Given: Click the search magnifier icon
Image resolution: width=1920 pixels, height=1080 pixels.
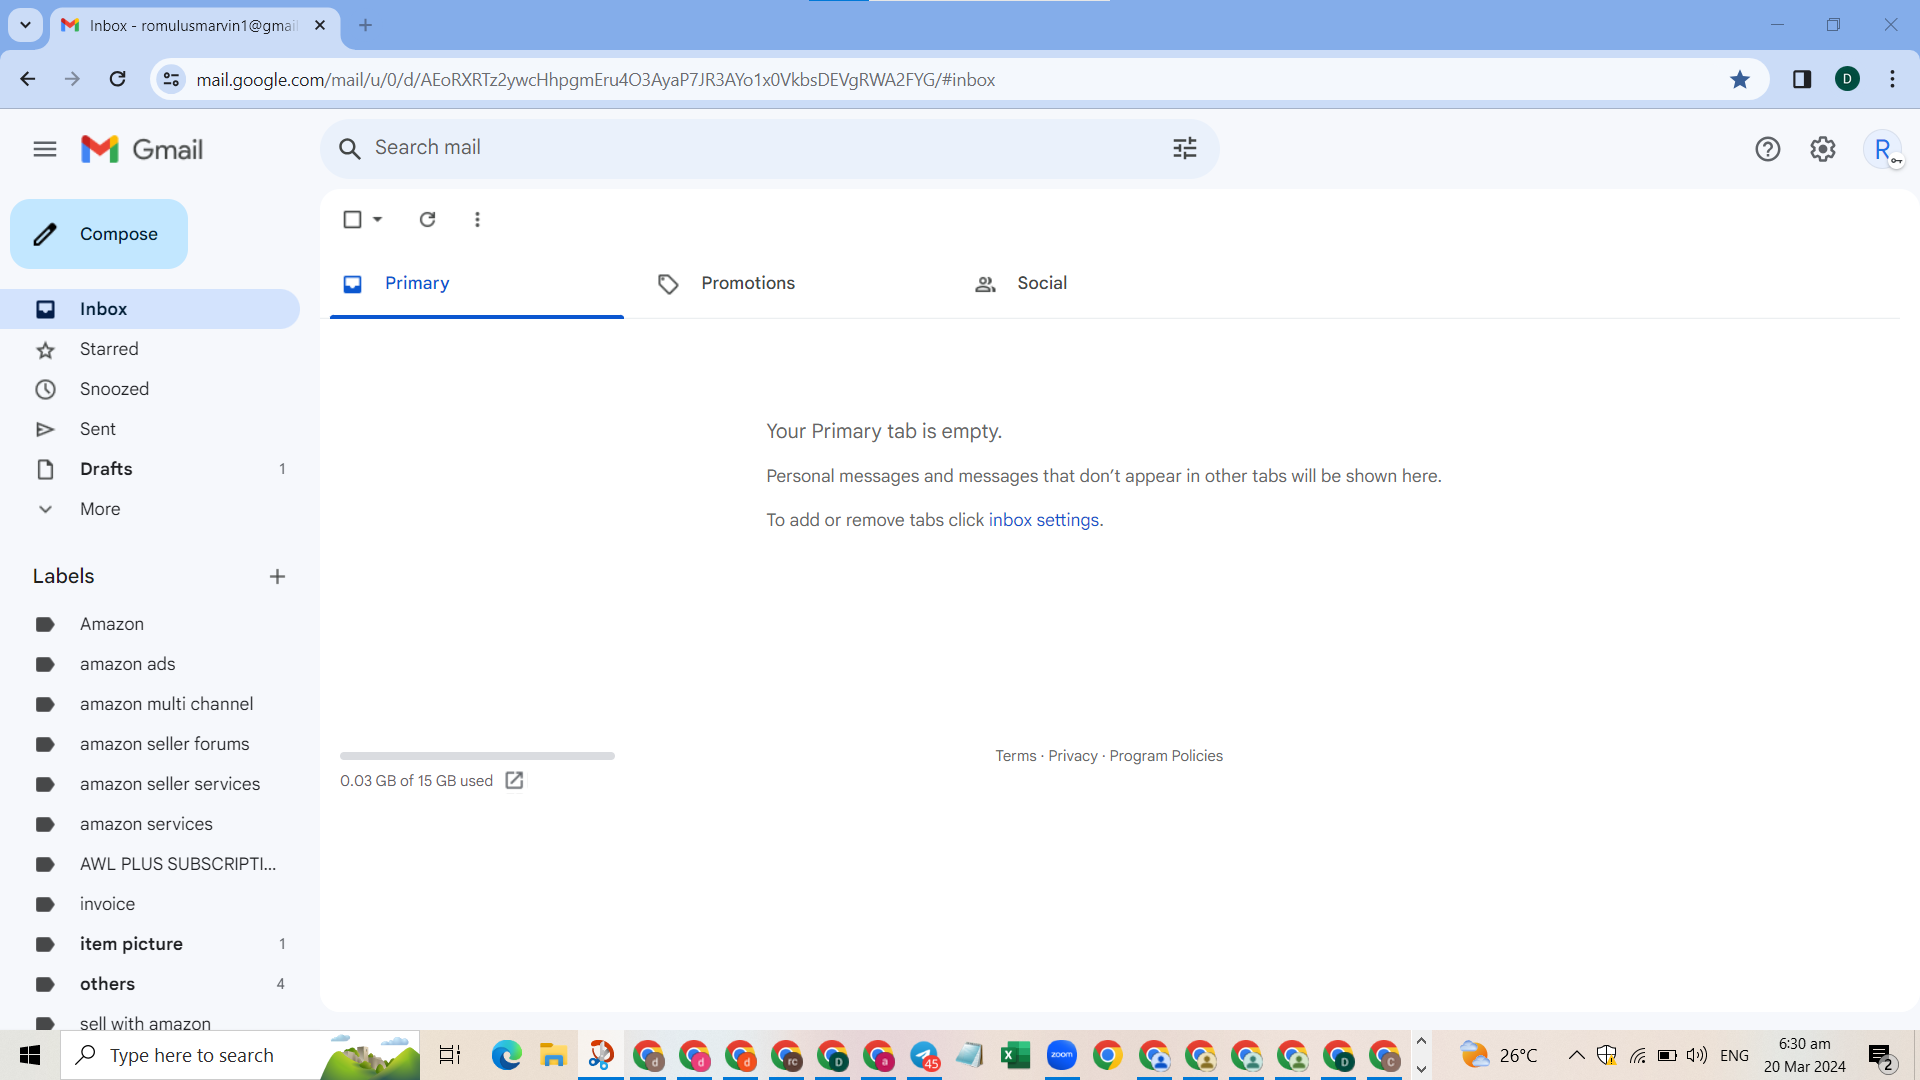Looking at the screenshot, I should click(349, 149).
